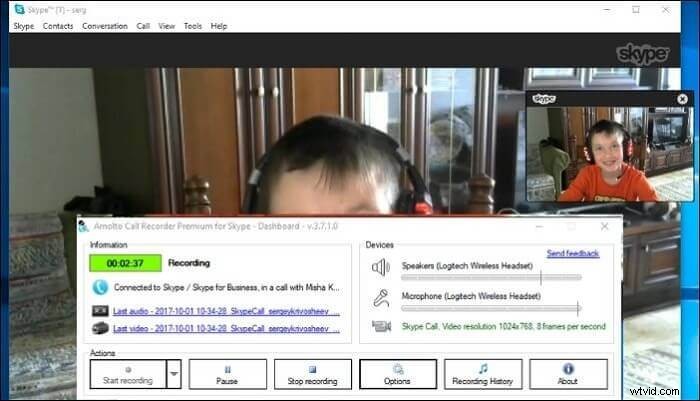Open the About dialog
700x401 pixels.
(568, 374)
